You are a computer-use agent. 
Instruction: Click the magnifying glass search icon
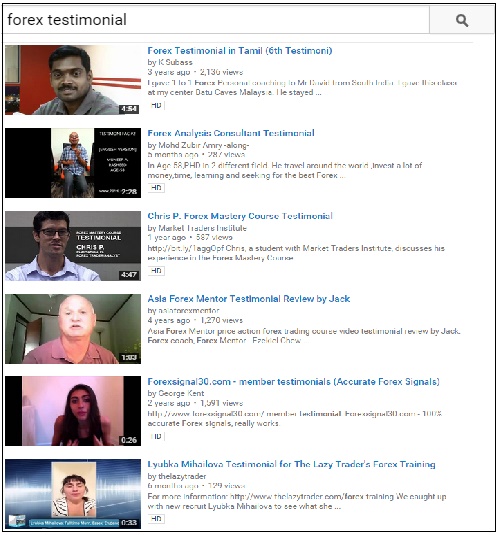tap(461, 20)
